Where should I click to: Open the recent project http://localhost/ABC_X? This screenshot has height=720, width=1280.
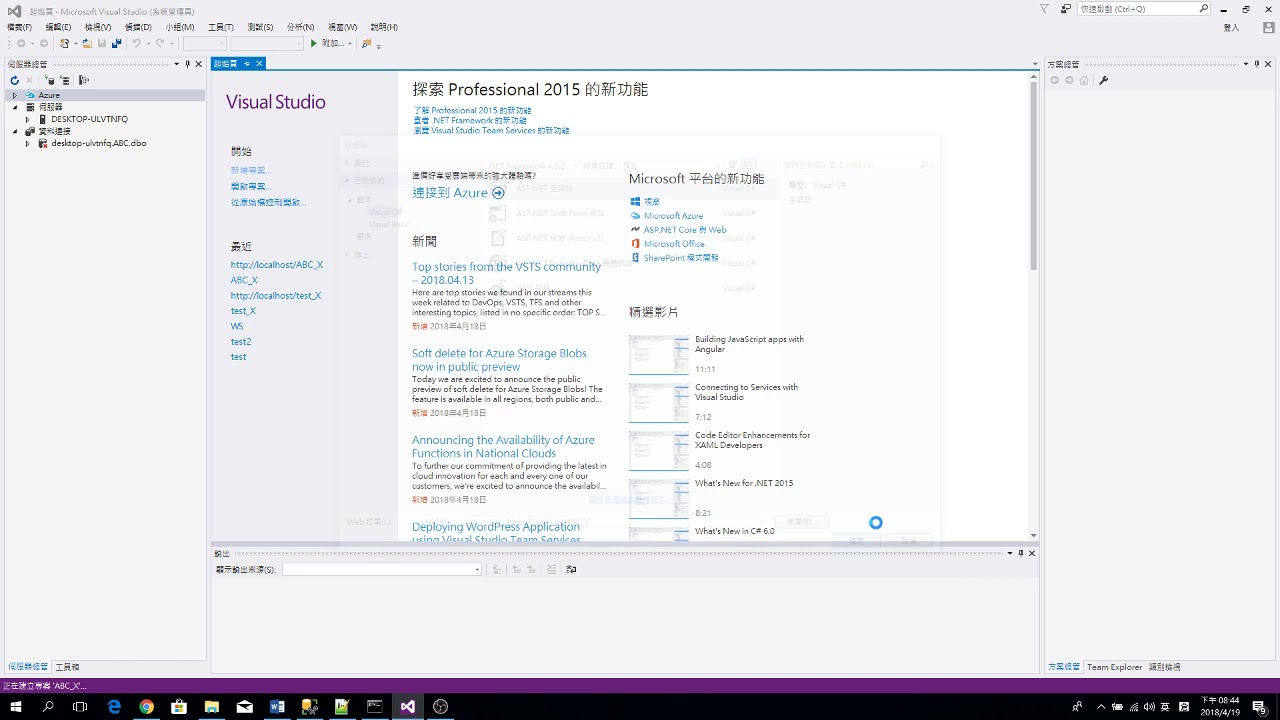tap(277, 265)
